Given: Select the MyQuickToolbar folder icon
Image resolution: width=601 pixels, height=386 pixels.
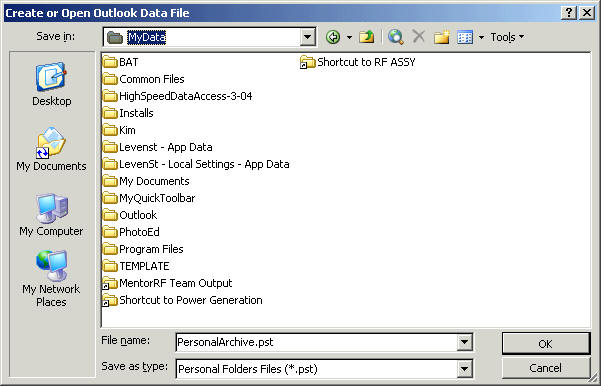Looking at the screenshot, I should [x=110, y=198].
